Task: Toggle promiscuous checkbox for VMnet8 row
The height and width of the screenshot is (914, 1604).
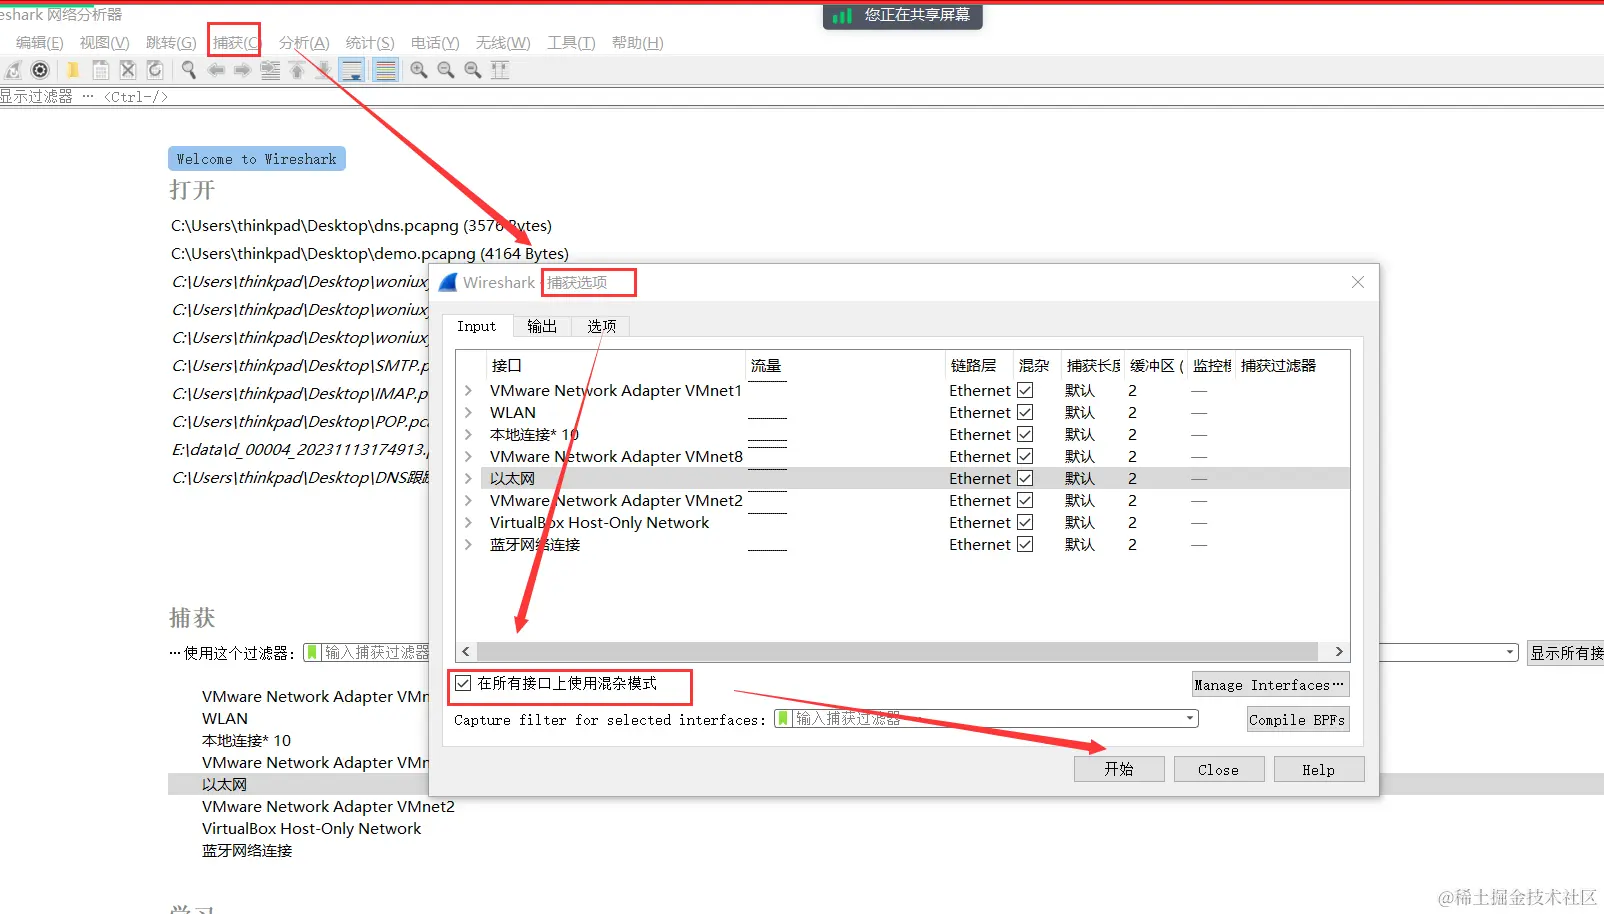Action: [1025, 456]
